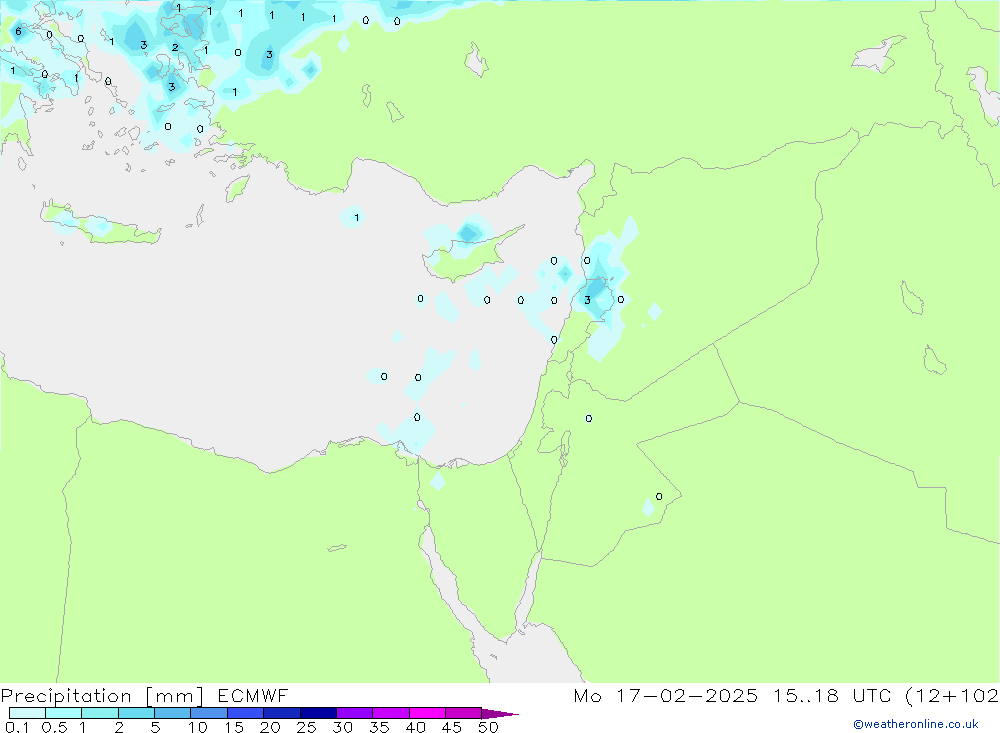The height and width of the screenshot is (733, 1000).
Task: Click the island of Crete on the map
Action: [x=99, y=223]
